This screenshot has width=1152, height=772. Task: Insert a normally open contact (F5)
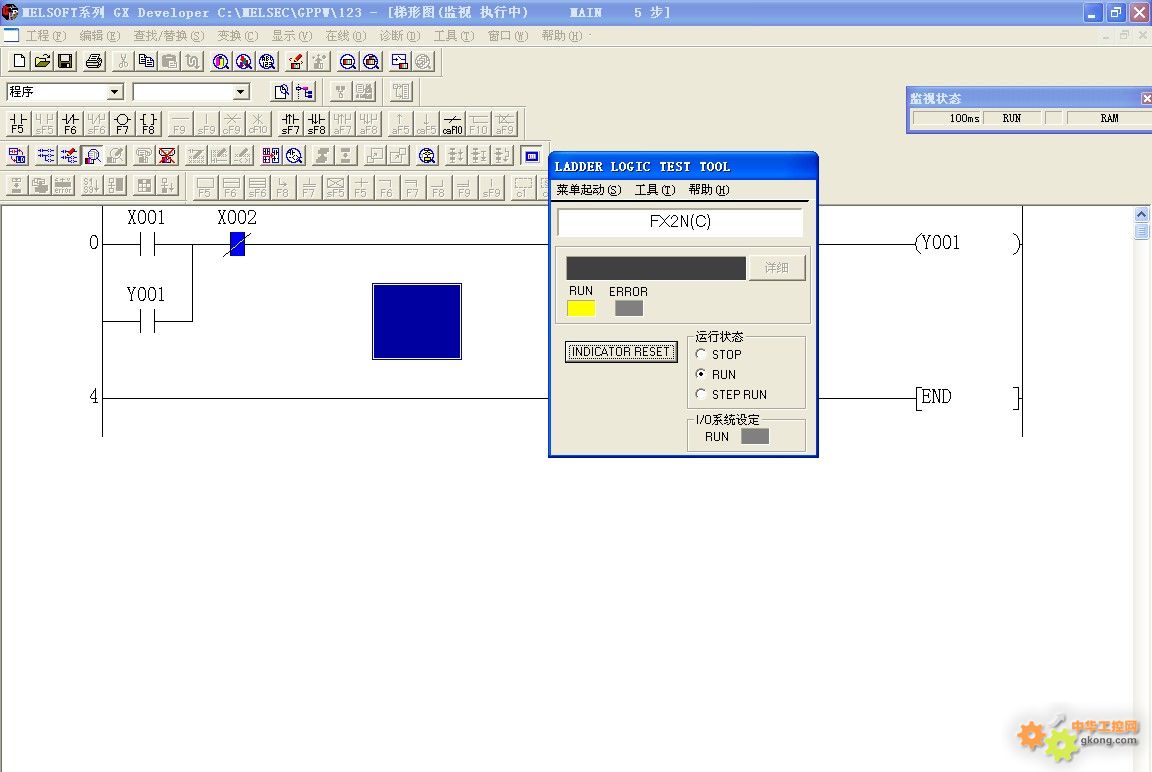18,123
